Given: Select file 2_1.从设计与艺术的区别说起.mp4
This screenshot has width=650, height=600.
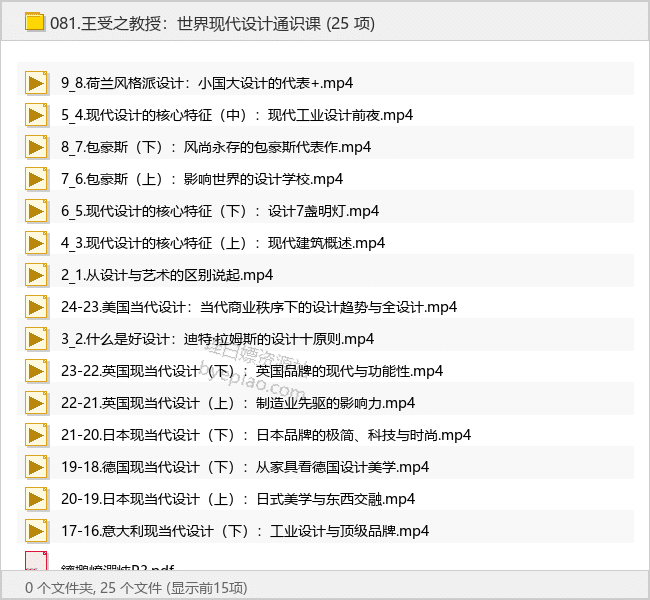Looking at the screenshot, I should click(x=167, y=275).
